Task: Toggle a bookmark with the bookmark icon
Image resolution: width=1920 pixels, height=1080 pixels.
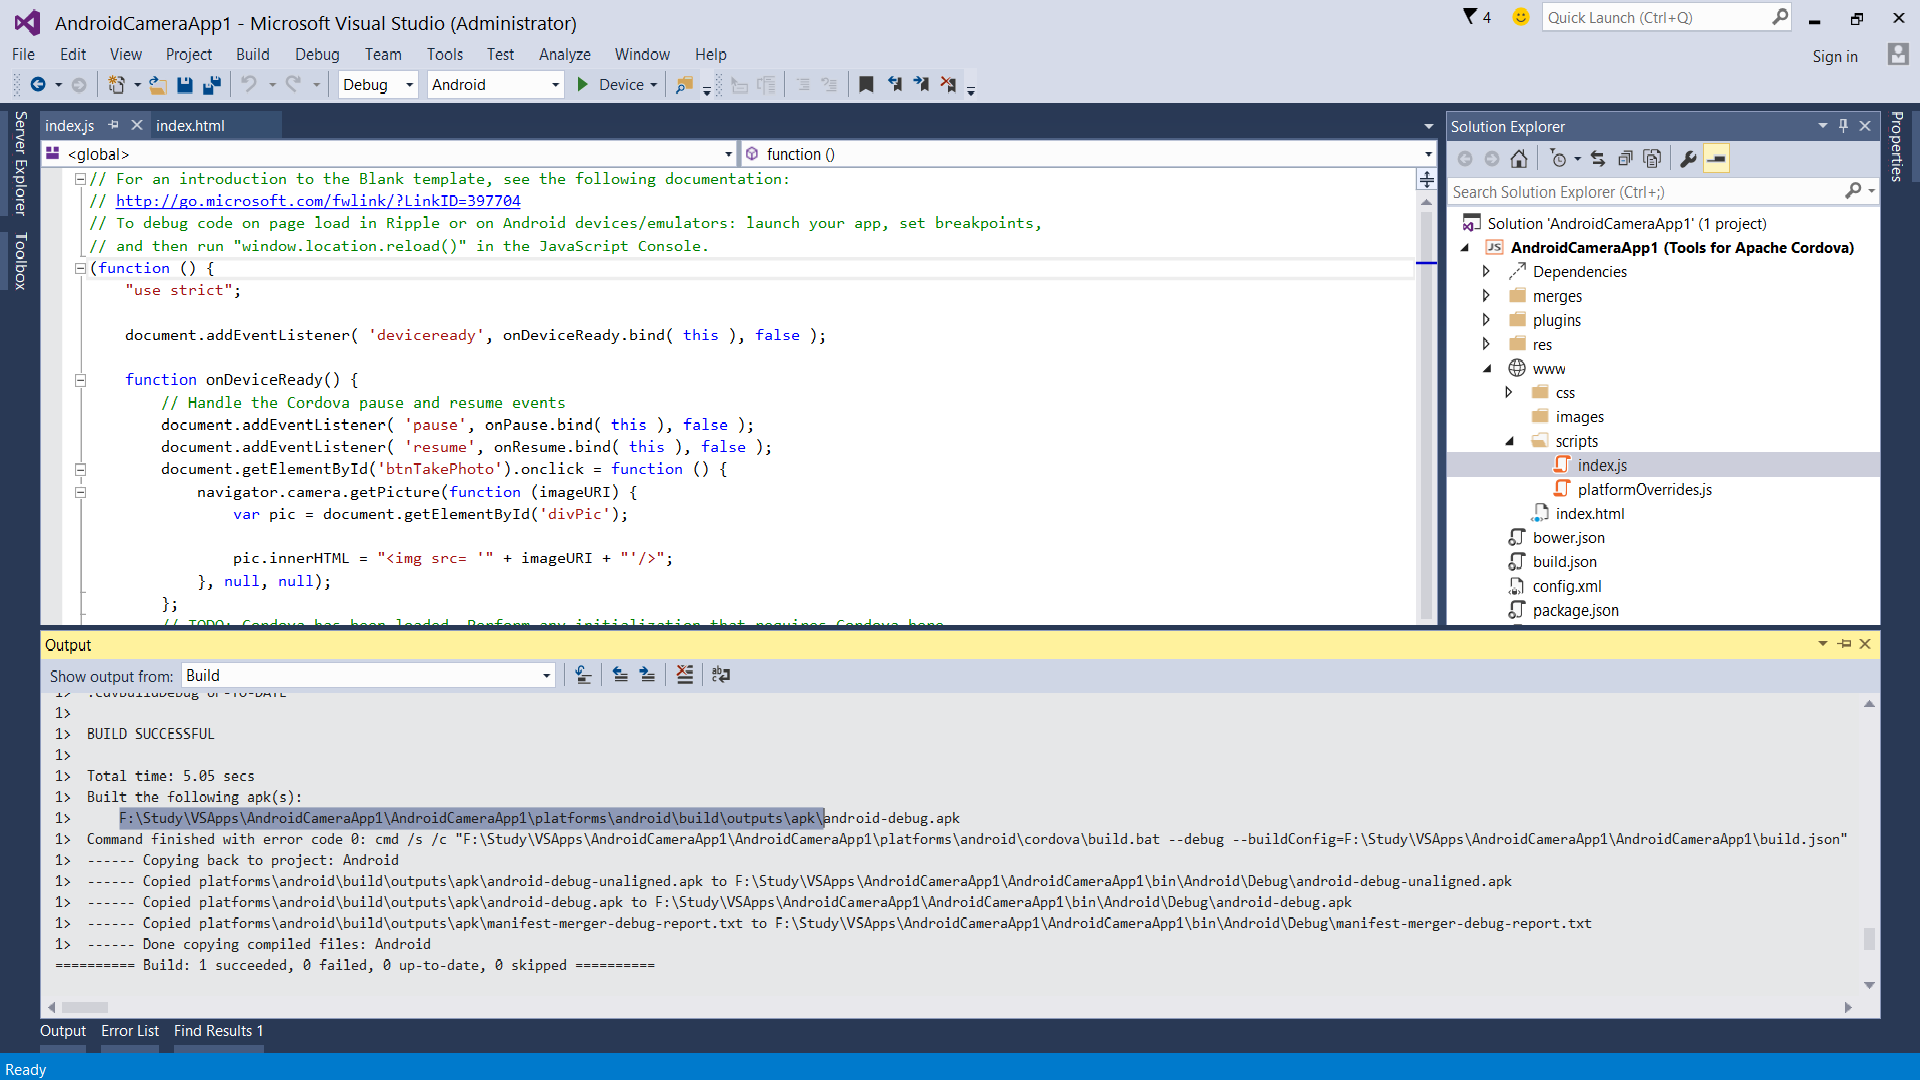Action: (867, 85)
